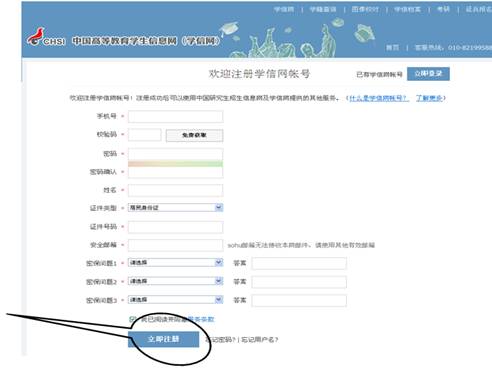This screenshot has width=492, height=371.
Task: Open the 忘记用户名 forgot username link
Action: pyautogui.click(x=260, y=340)
